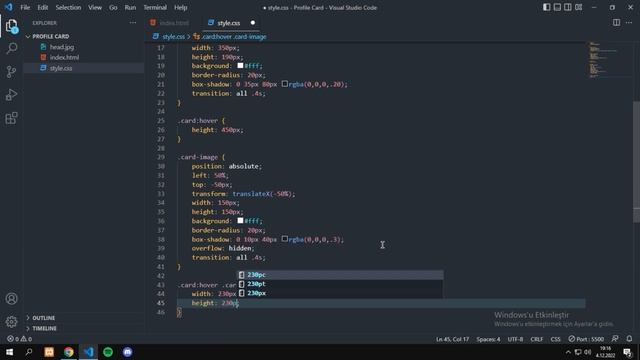The height and width of the screenshot is (360, 640).
Task: Toggle Secondary Side Bar layout icon
Action: pos(568,7)
